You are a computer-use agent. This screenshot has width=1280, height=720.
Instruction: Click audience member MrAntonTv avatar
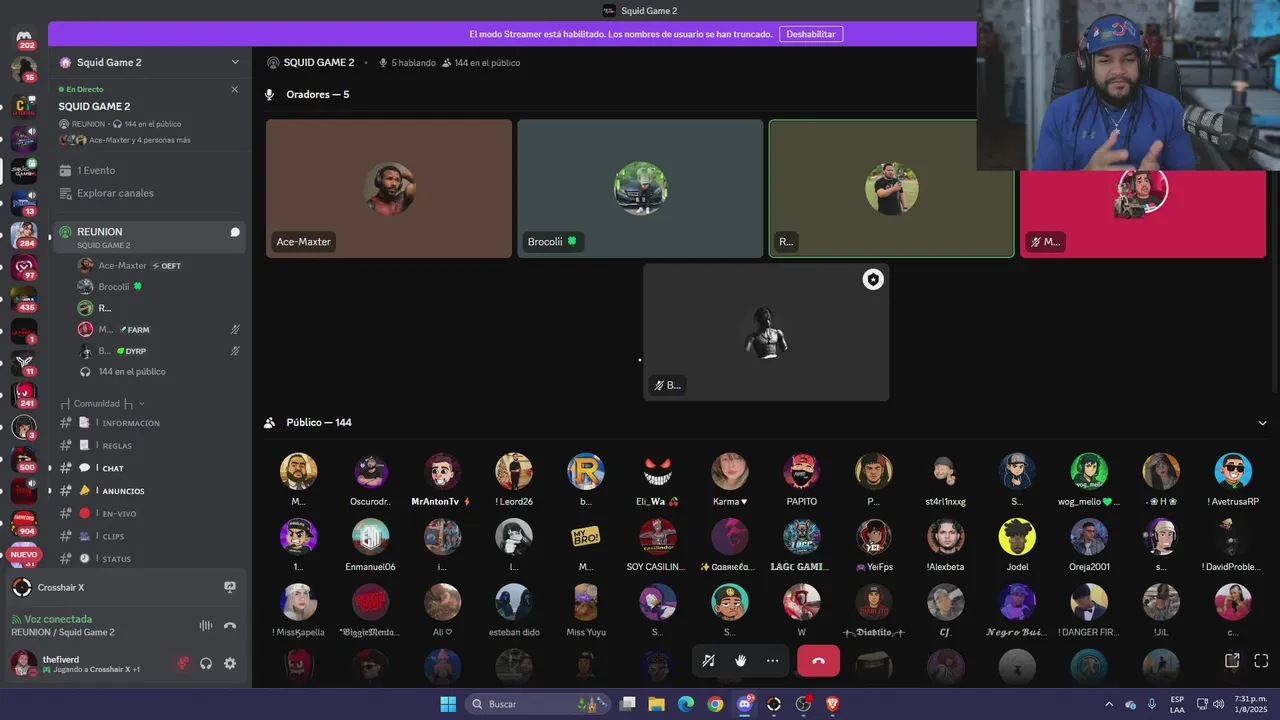[x=442, y=471]
